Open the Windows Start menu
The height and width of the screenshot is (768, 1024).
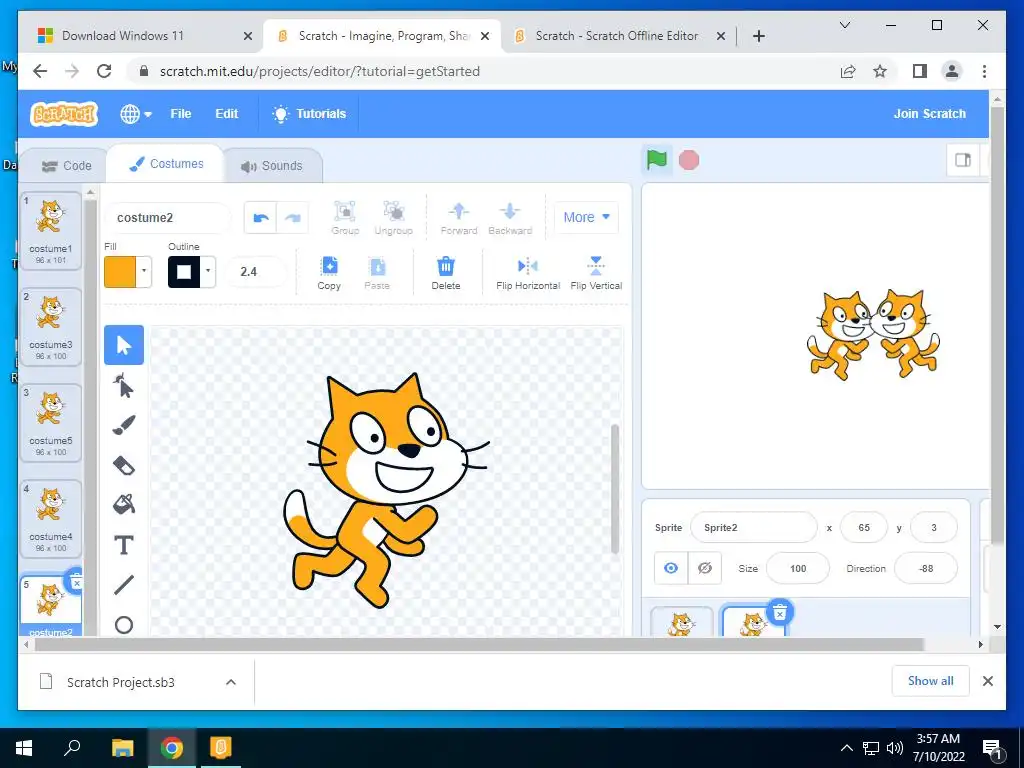pos(24,748)
